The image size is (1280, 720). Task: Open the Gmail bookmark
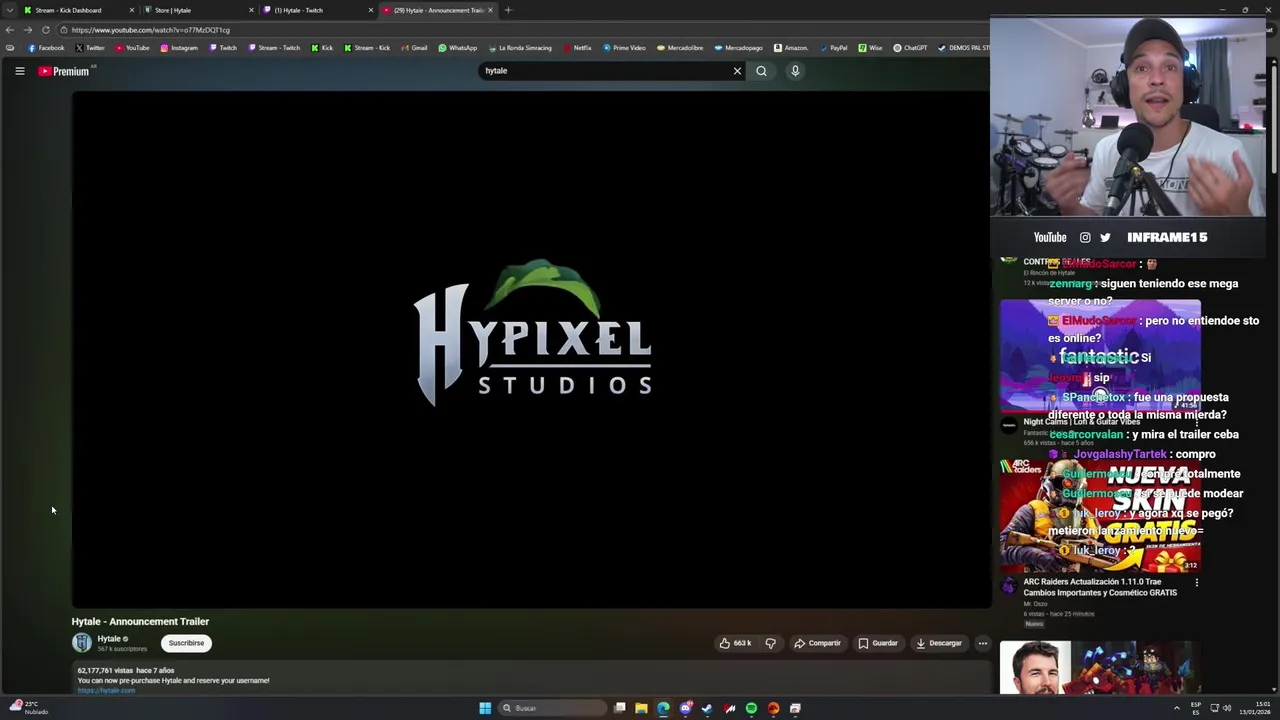point(414,48)
